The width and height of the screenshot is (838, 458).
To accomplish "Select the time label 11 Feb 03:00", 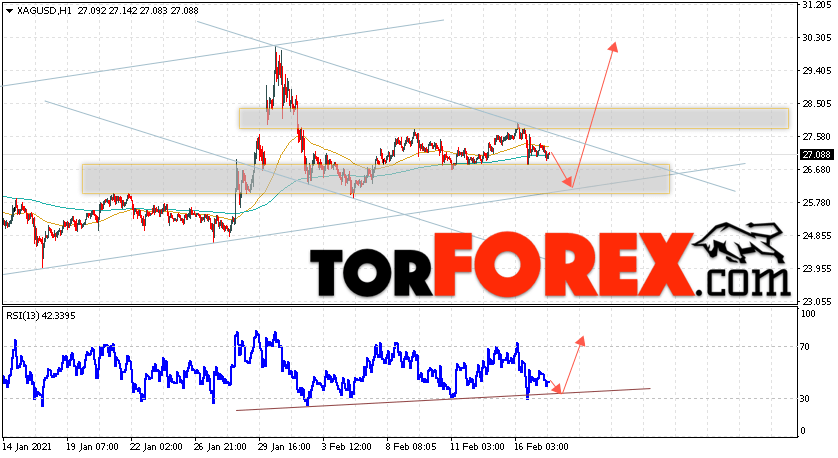I will click(x=477, y=447).
